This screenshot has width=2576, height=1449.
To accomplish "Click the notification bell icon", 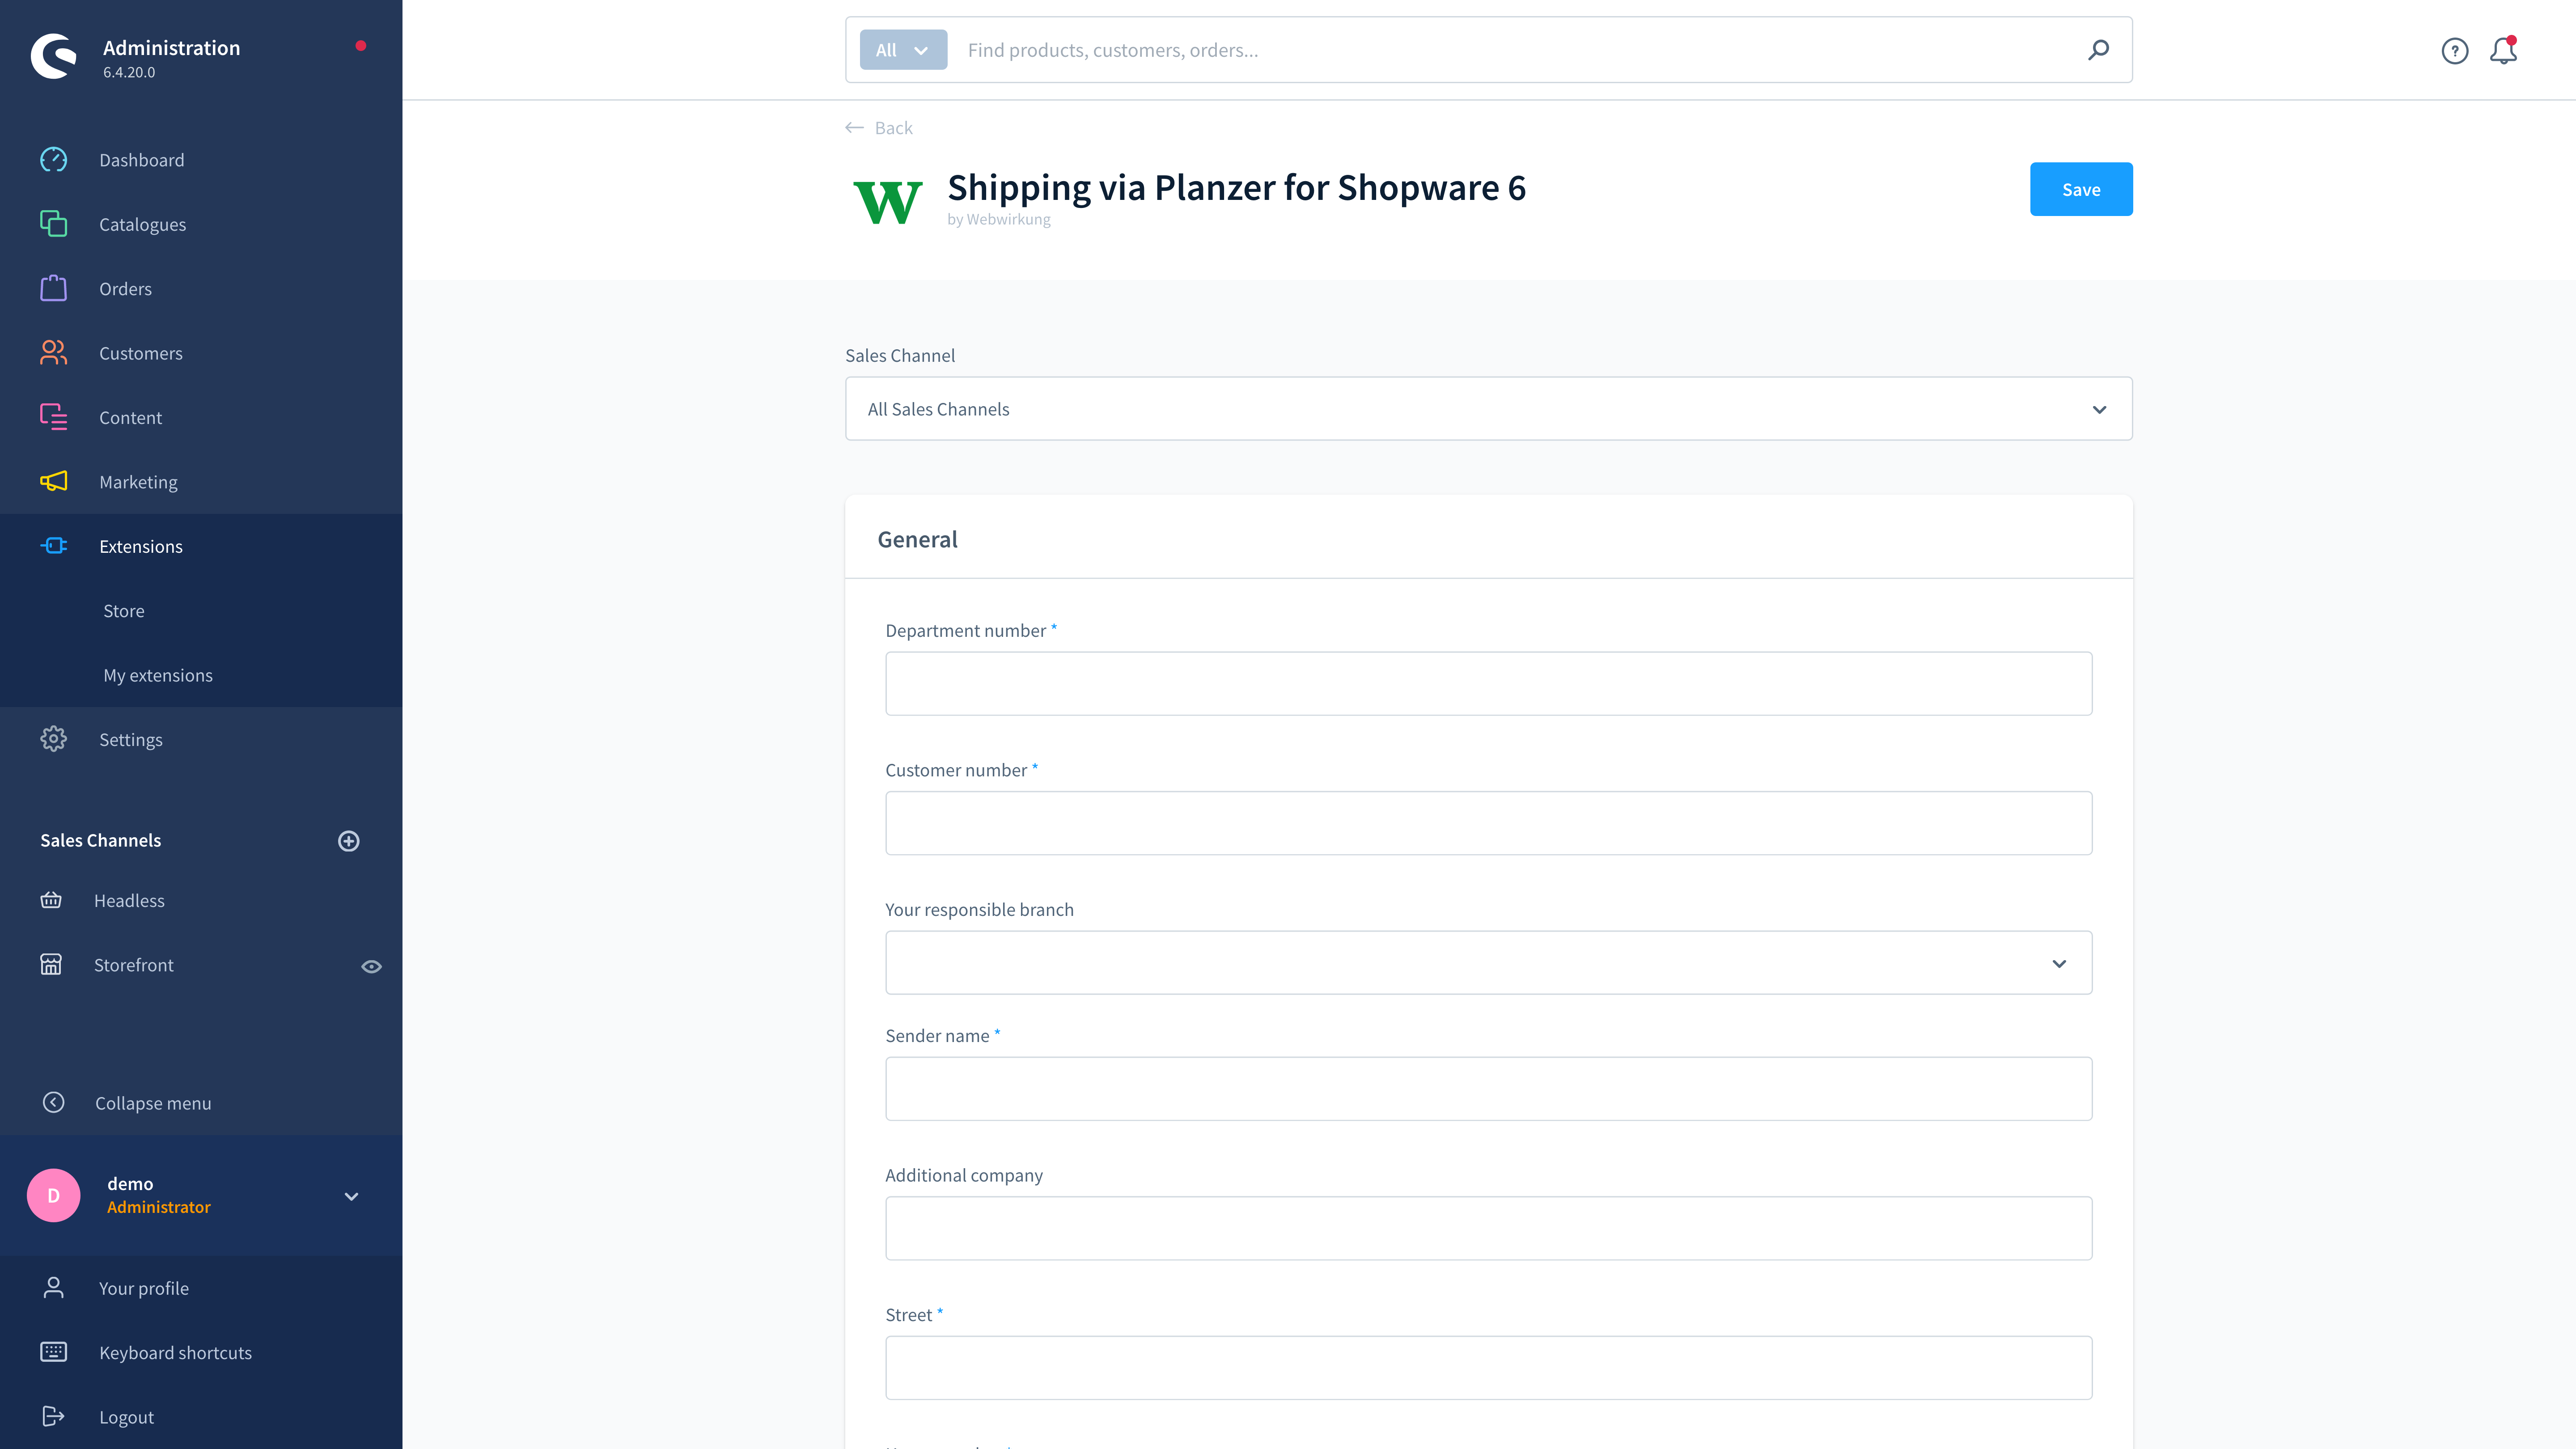I will [2502, 50].
